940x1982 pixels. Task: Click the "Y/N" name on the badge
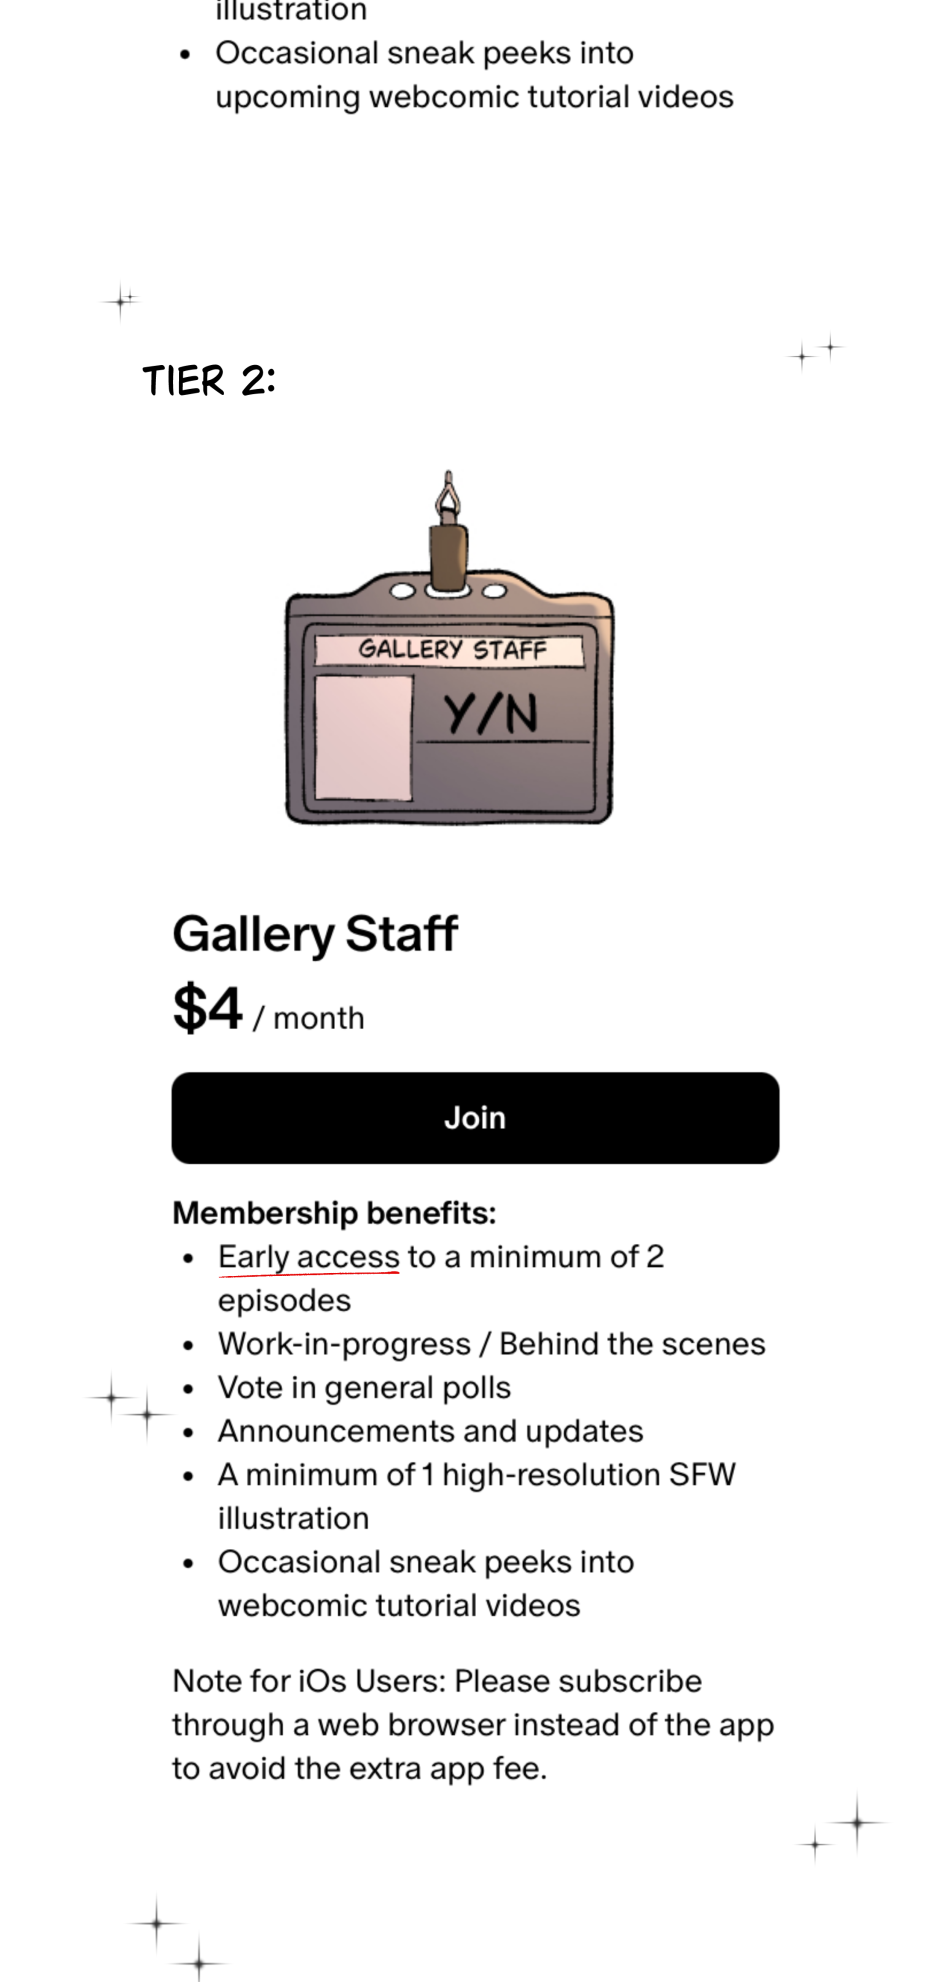491,714
